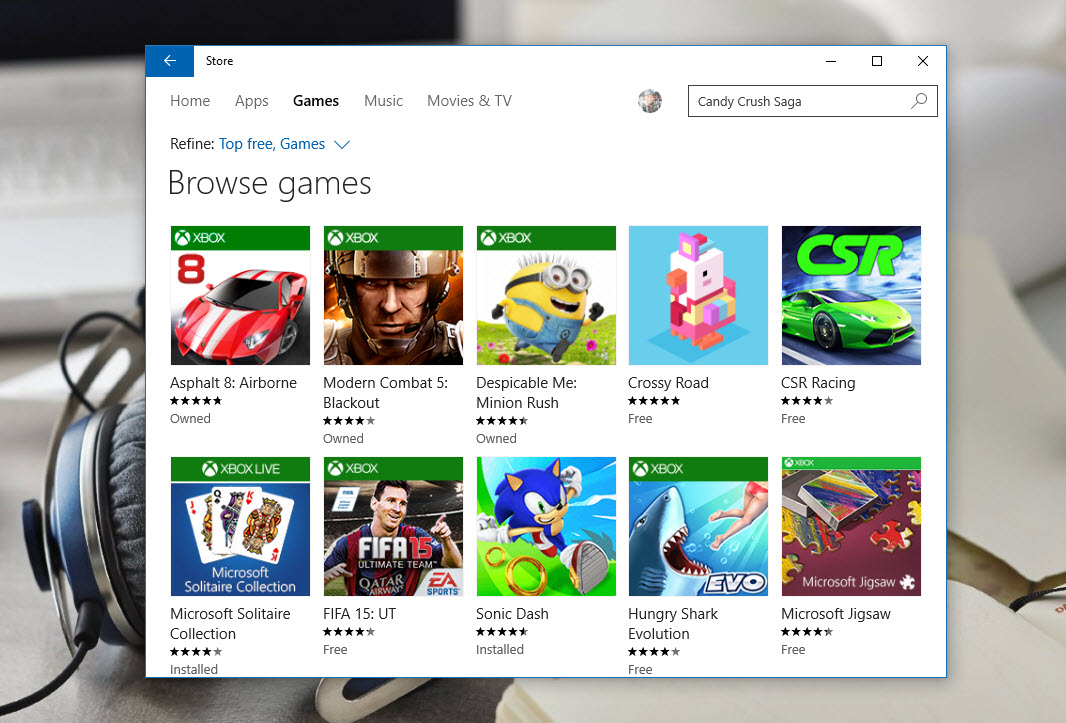Click the Crossy Road title text
This screenshot has height=723, width=1066.
668,383
